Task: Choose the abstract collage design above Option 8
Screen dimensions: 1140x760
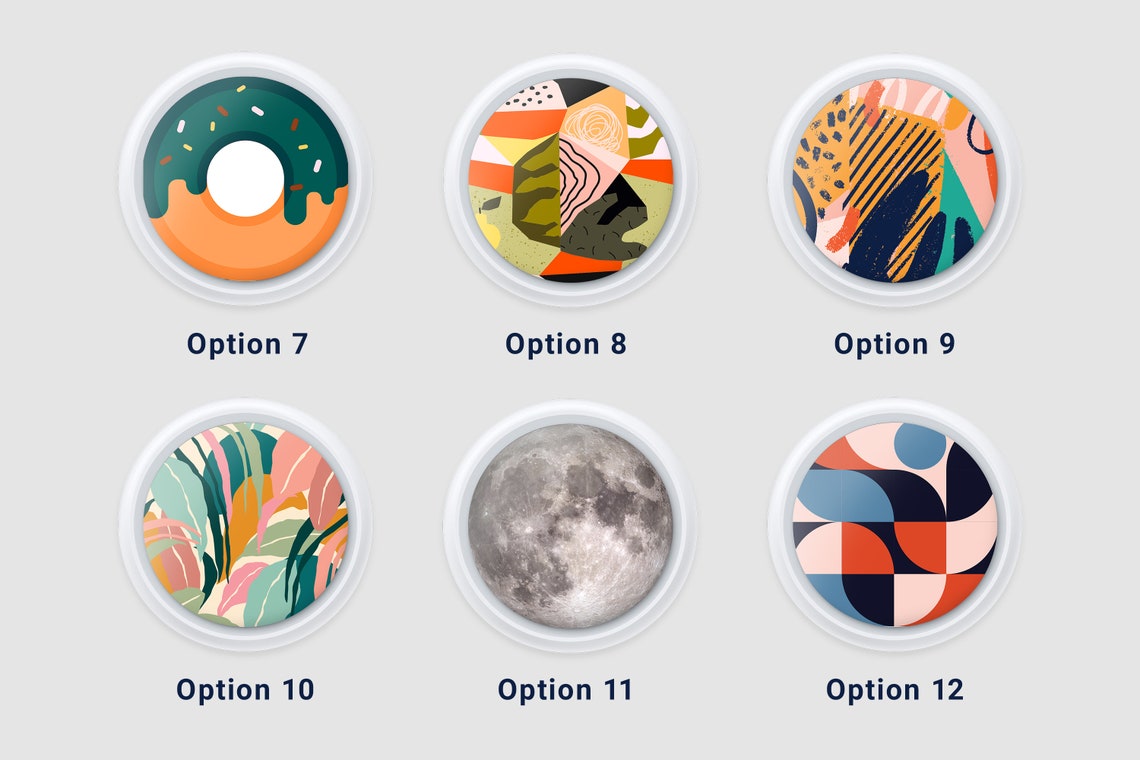Action: [x=570, y=180]
